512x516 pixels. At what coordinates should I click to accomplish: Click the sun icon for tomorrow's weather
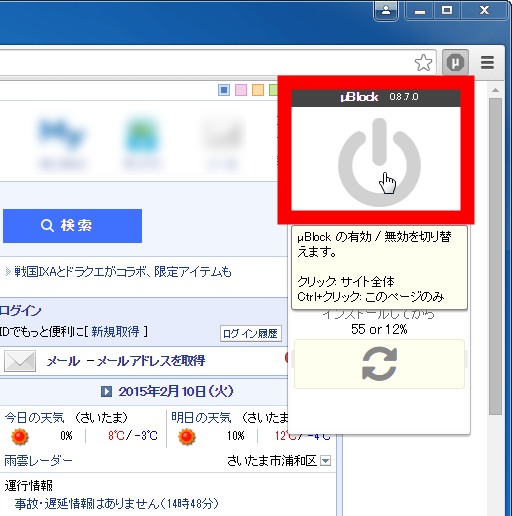pos(186,436)
